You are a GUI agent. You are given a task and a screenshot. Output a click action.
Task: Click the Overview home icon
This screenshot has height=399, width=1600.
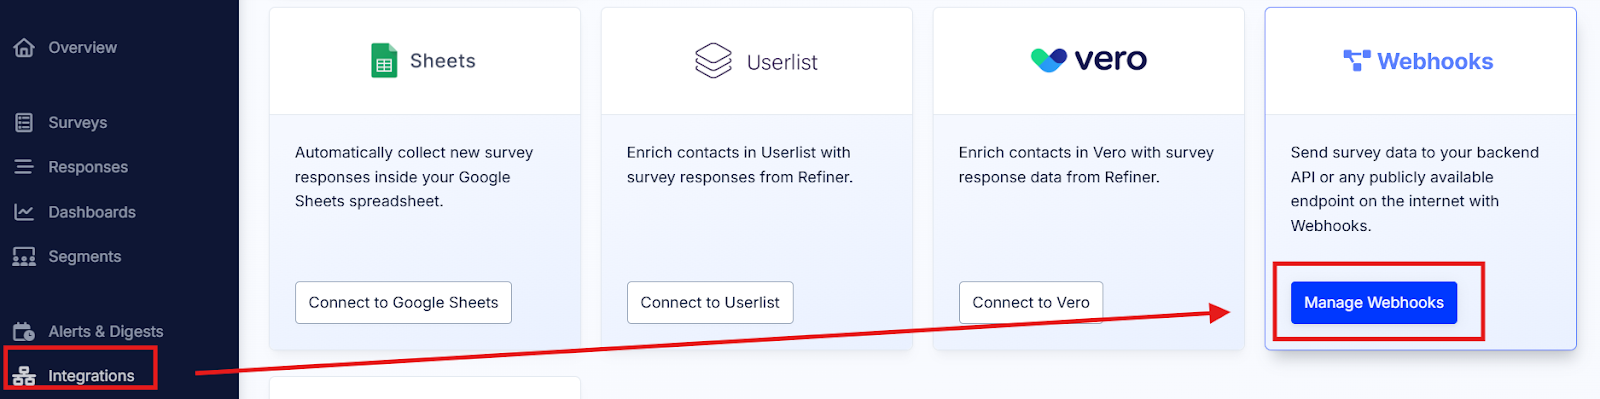pos(24,47)
